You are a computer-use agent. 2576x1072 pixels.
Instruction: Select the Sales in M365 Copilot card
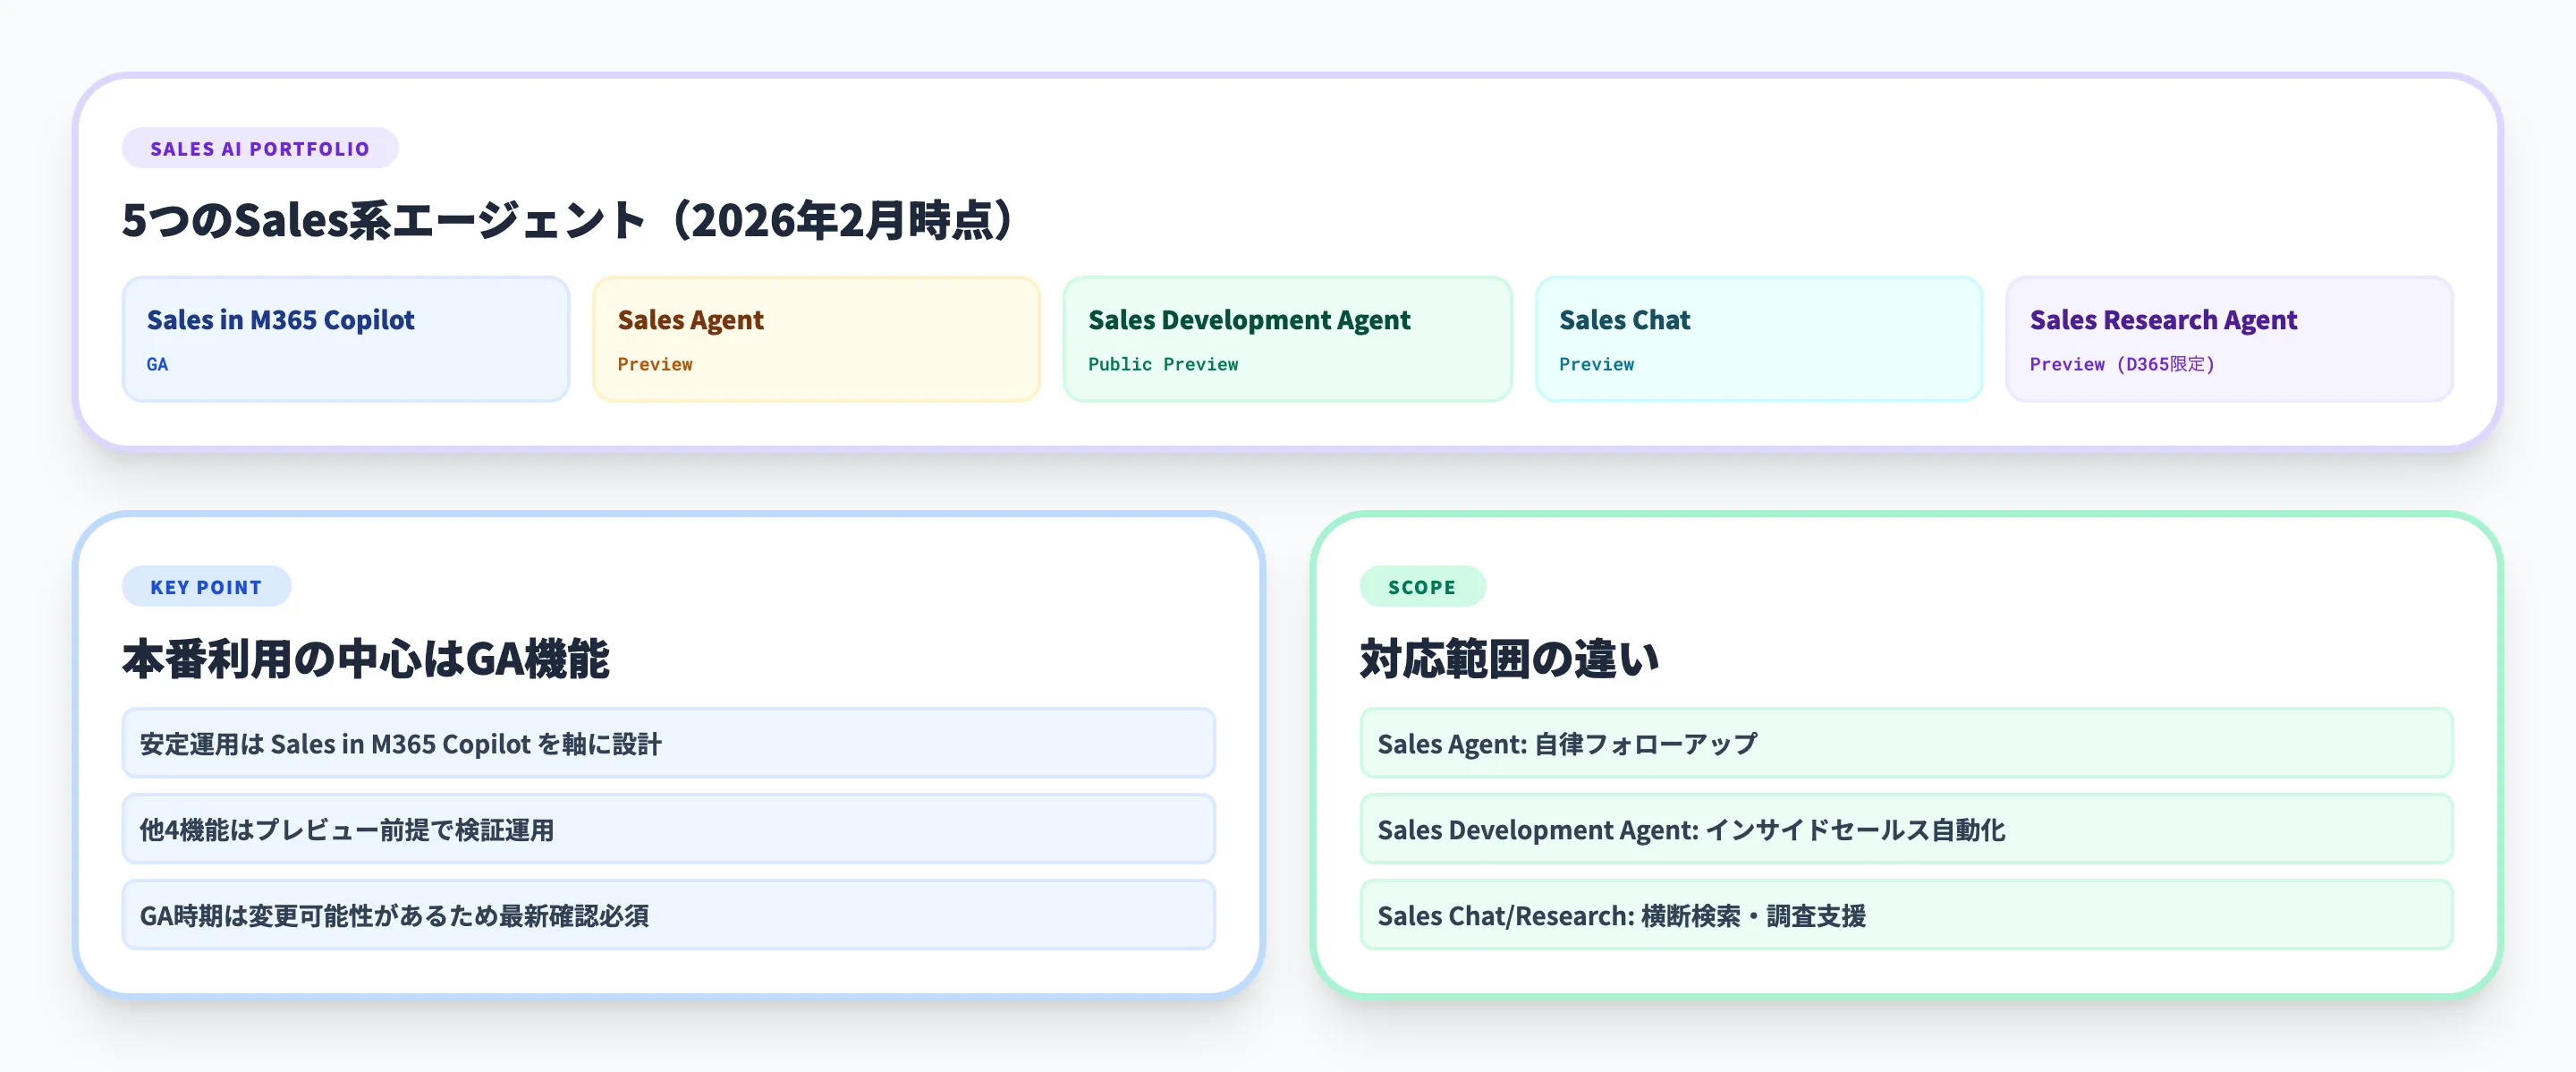[345, 340]
